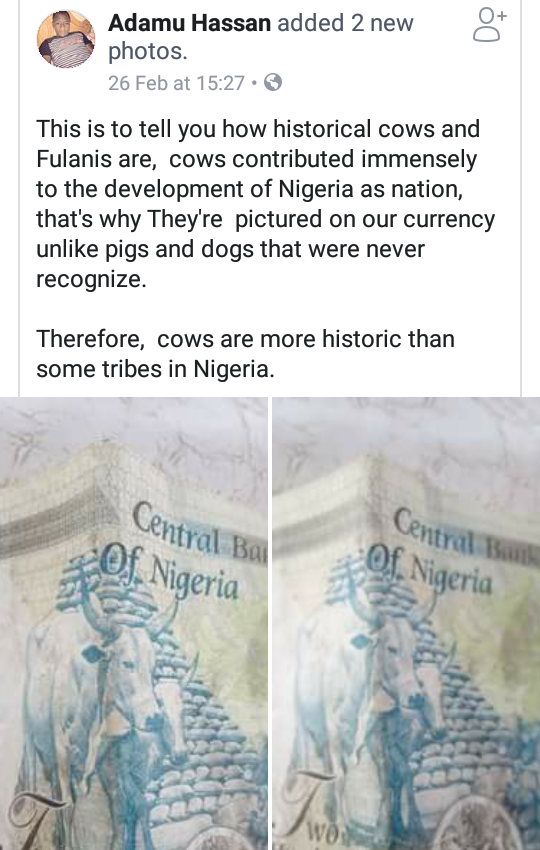Screen dimensions: 540x850
Task: Open Adamu Hassan's profile picture
Action: (66, 39)
